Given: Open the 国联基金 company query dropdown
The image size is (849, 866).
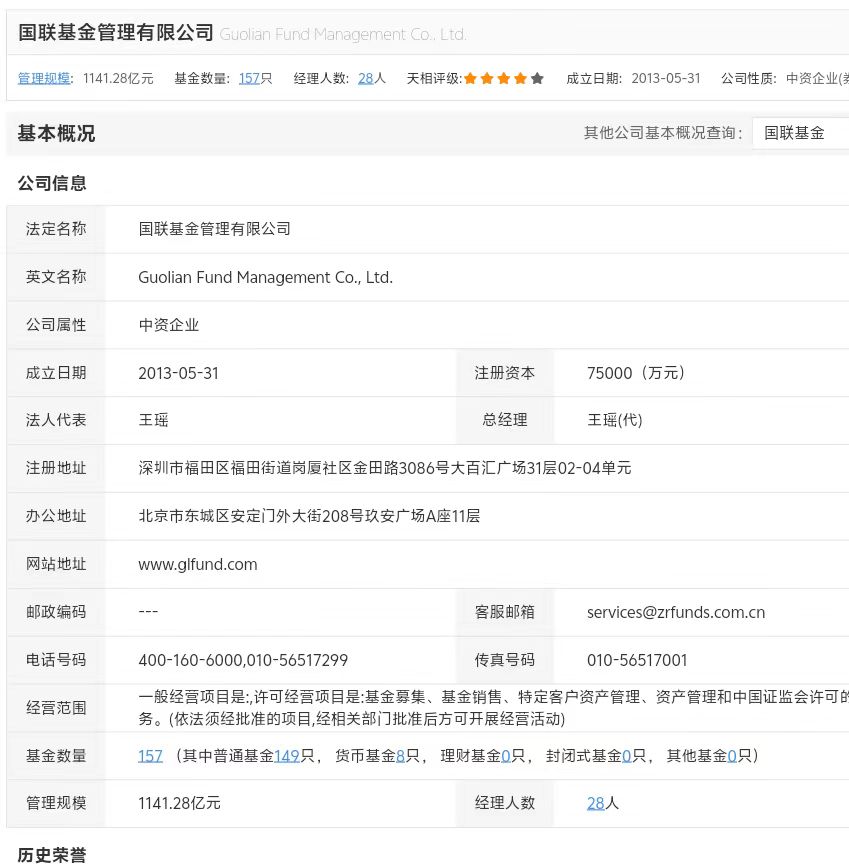Looking at the screenshot, I should (x=802, y=133).
